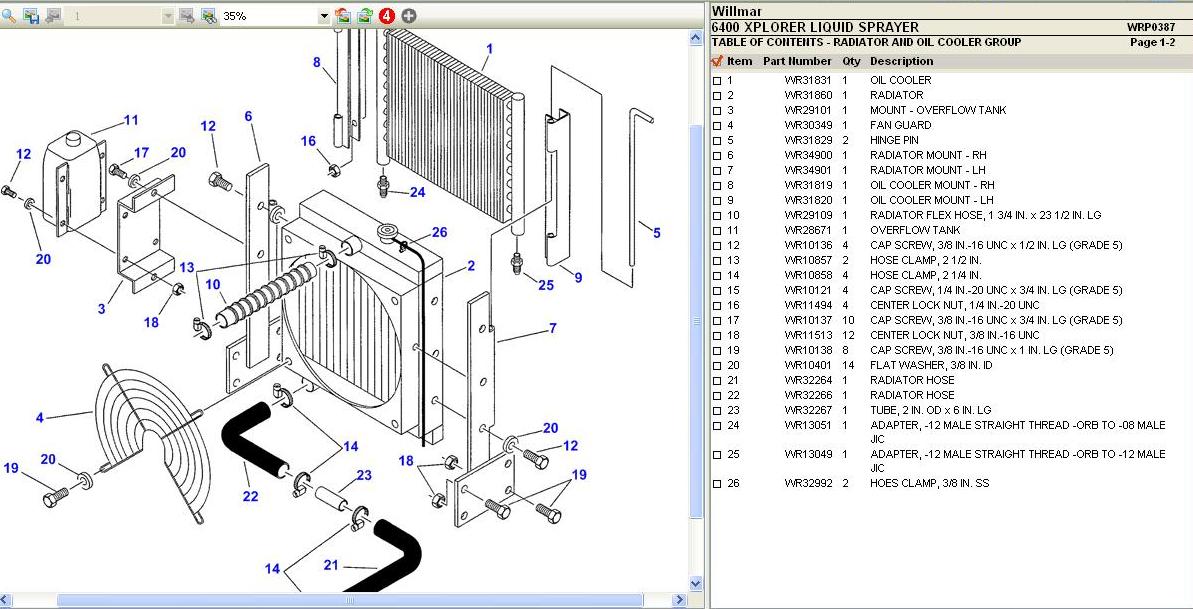
Task: Click the find-in-image binoculars icon
Action: (208, 15)
